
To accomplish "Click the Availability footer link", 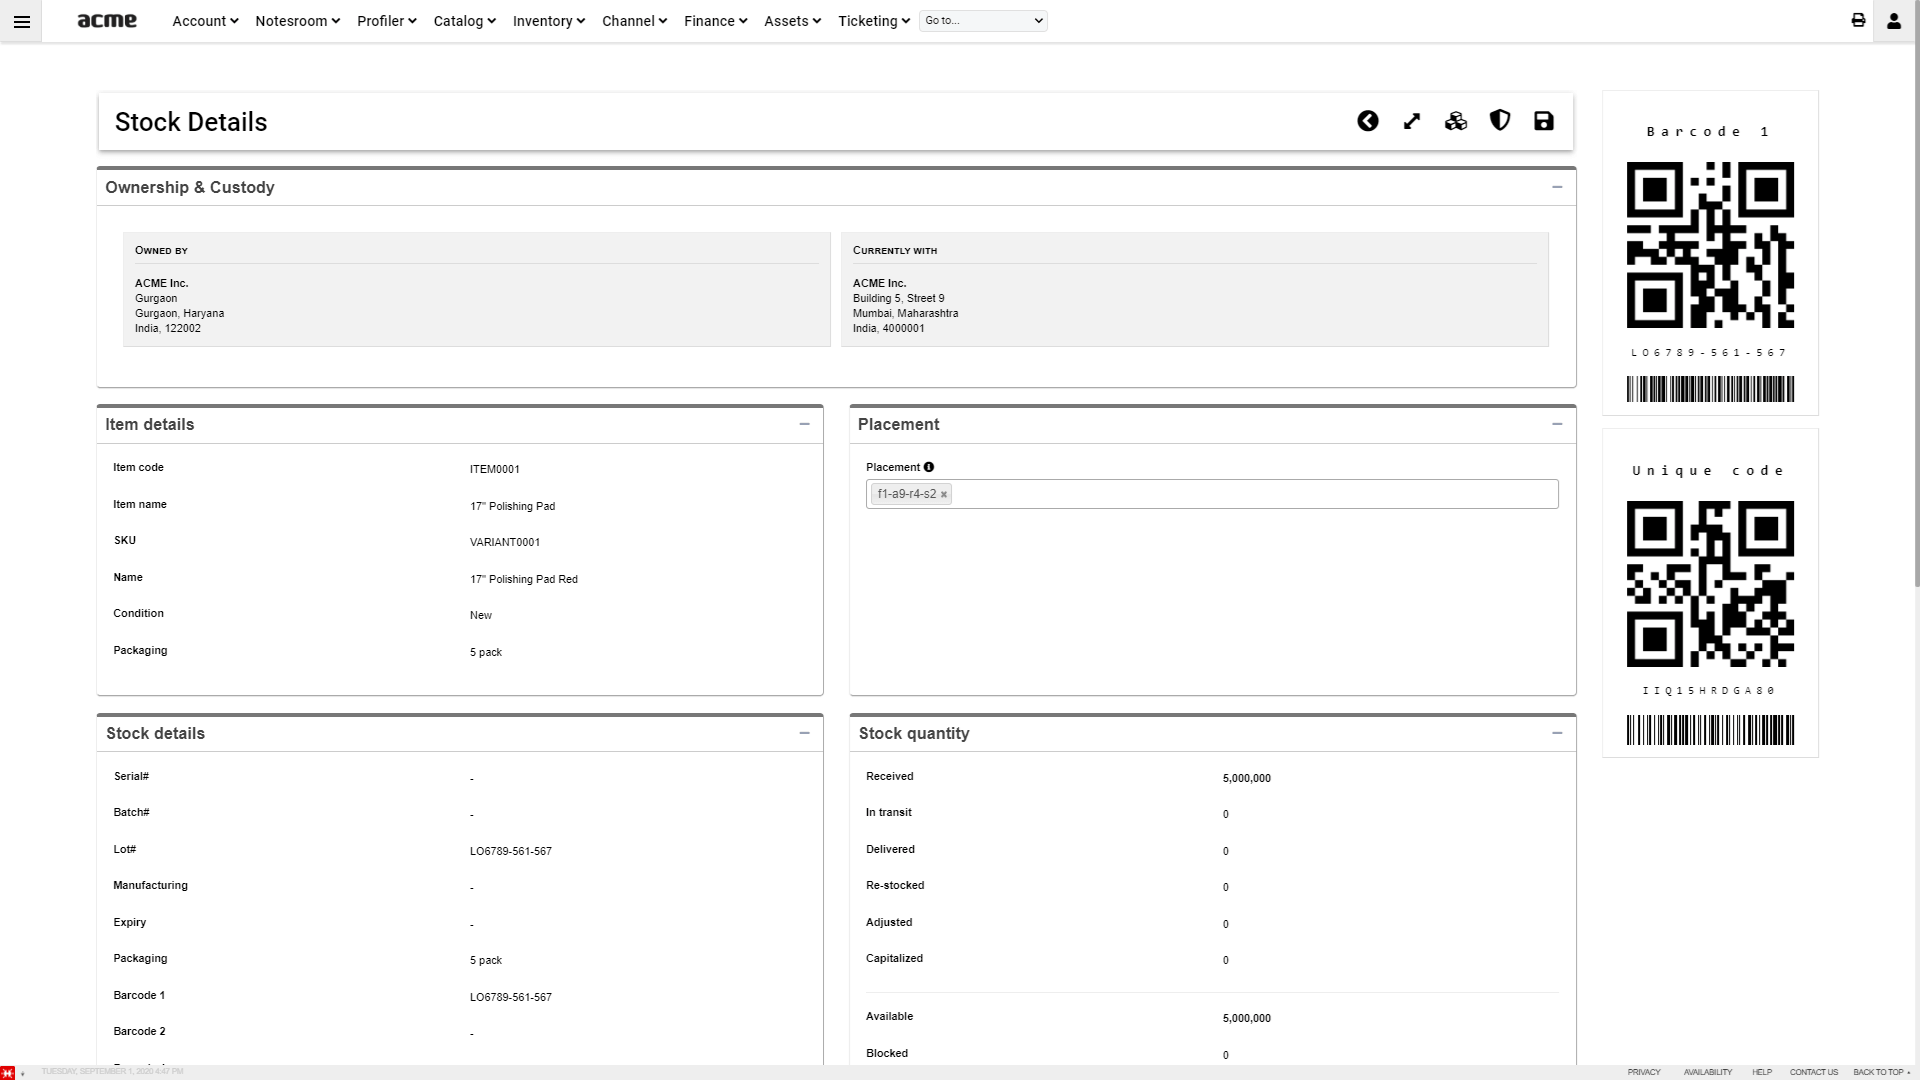I will (x=1707, y=1072).
